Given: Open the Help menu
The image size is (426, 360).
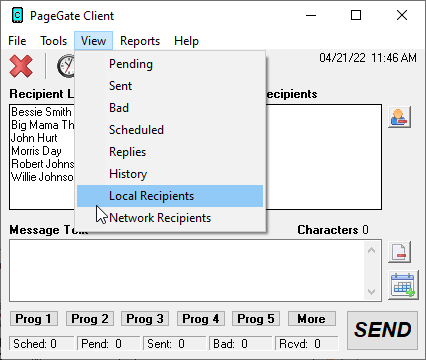Looking at the screenshot, I should click(x=186, y=41).
